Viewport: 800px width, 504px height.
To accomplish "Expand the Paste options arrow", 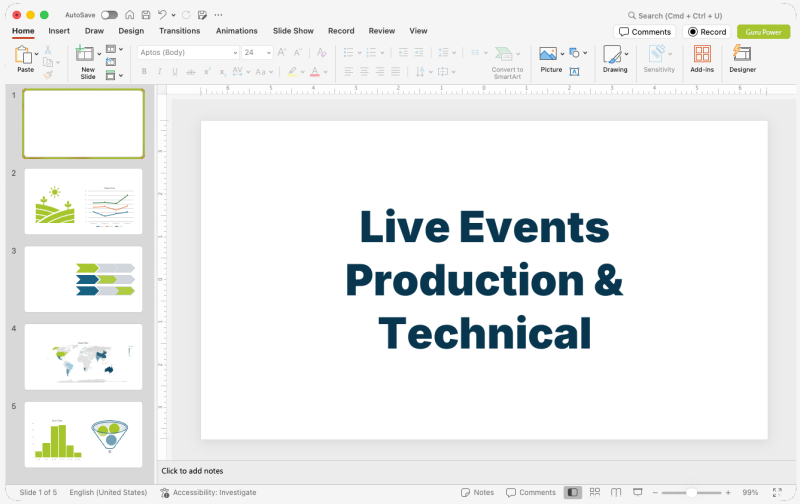I will [37, 54].
